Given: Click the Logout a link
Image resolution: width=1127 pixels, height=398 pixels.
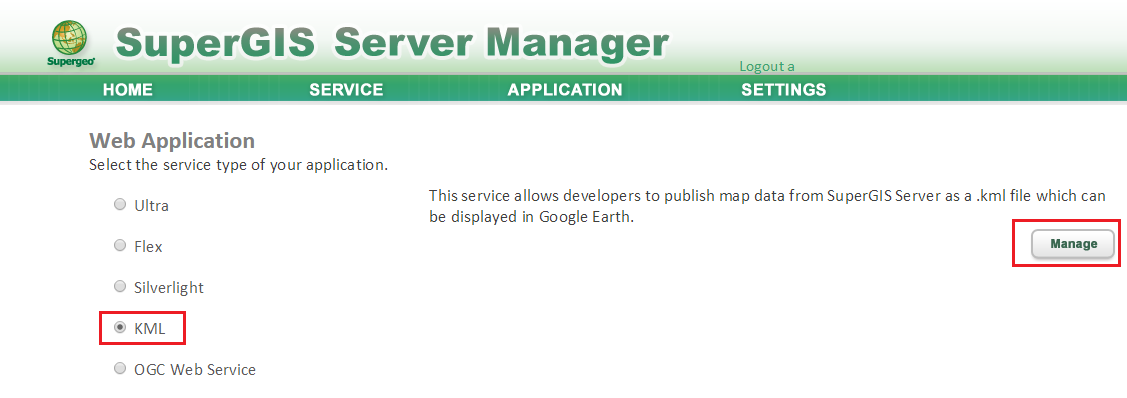Looking at the screenshot, I should 767,66.
